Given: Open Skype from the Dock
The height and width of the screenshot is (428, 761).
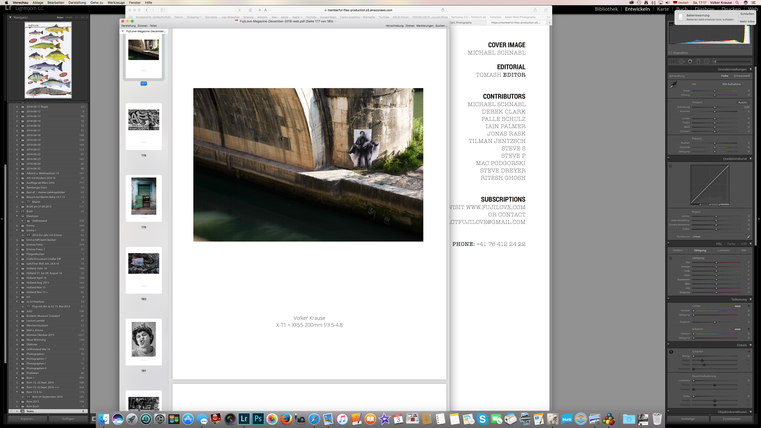Looking at the screenshot, I should (x=482, y=419).
